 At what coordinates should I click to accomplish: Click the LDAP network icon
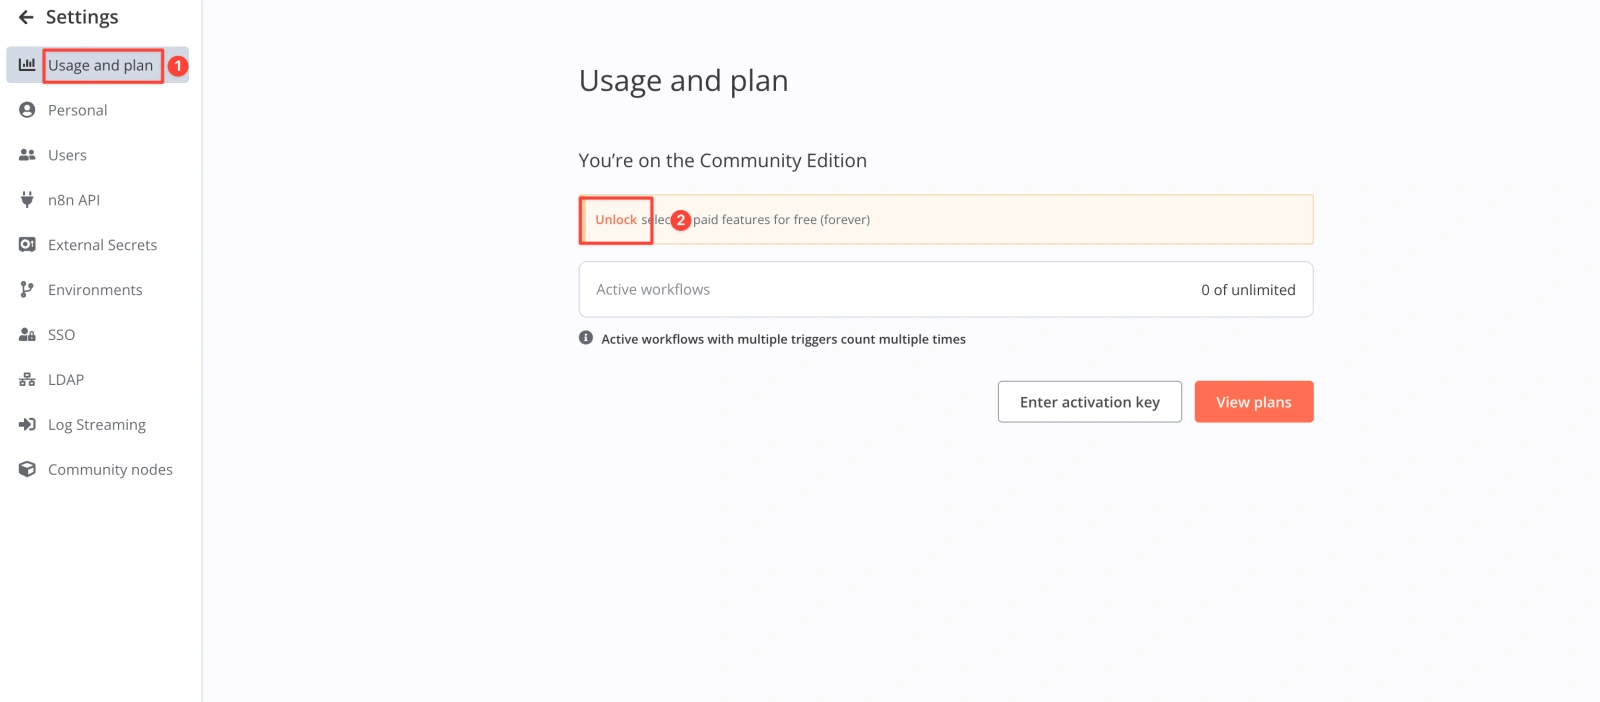[27, 380]
